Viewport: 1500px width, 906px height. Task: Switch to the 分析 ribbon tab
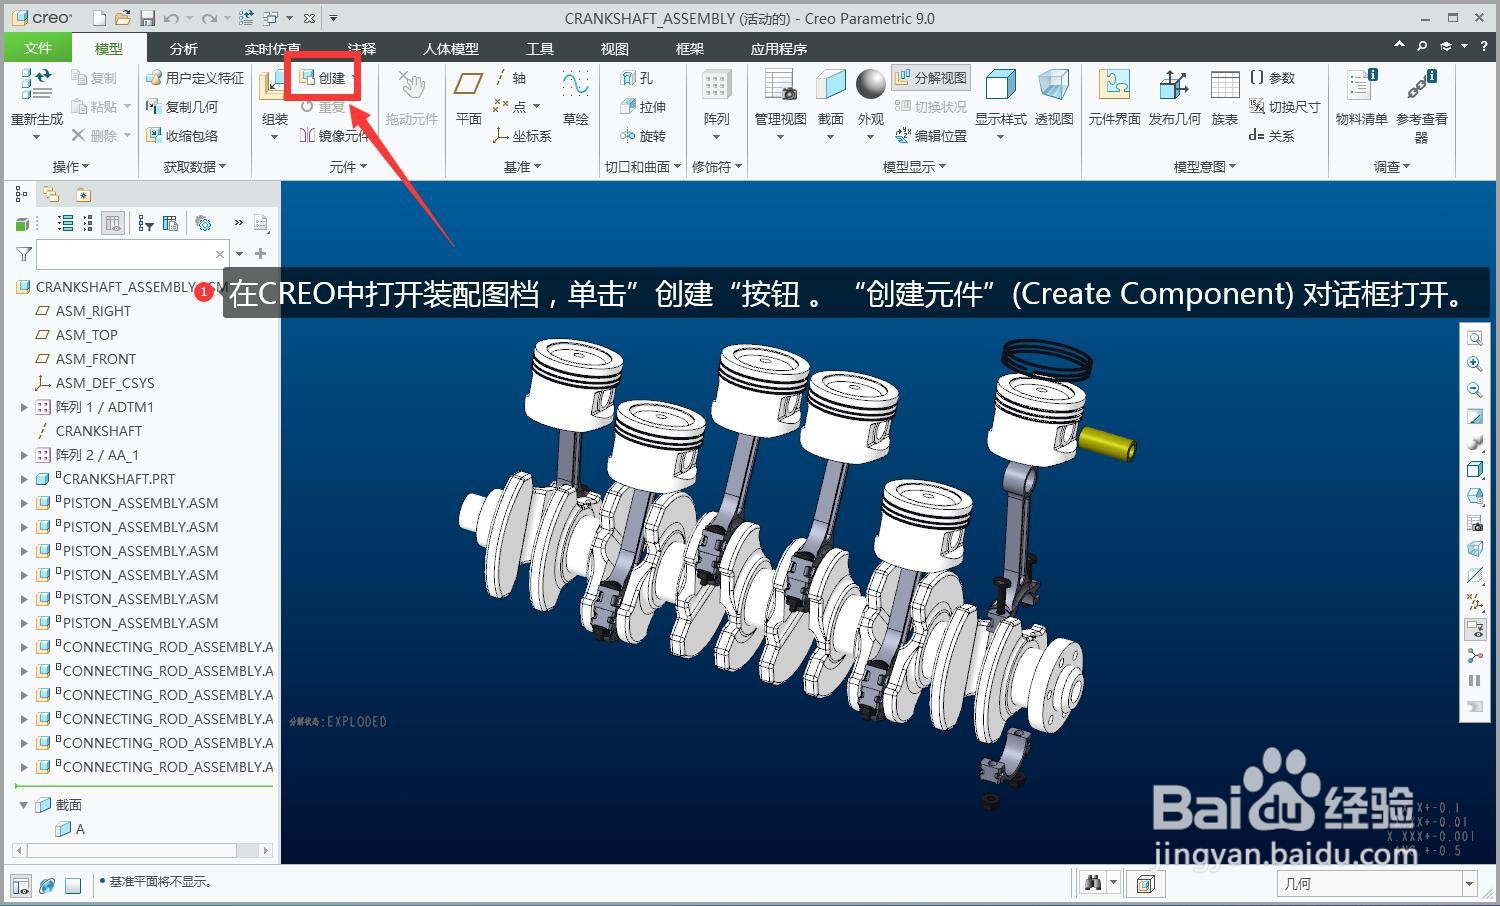[183, 48]
